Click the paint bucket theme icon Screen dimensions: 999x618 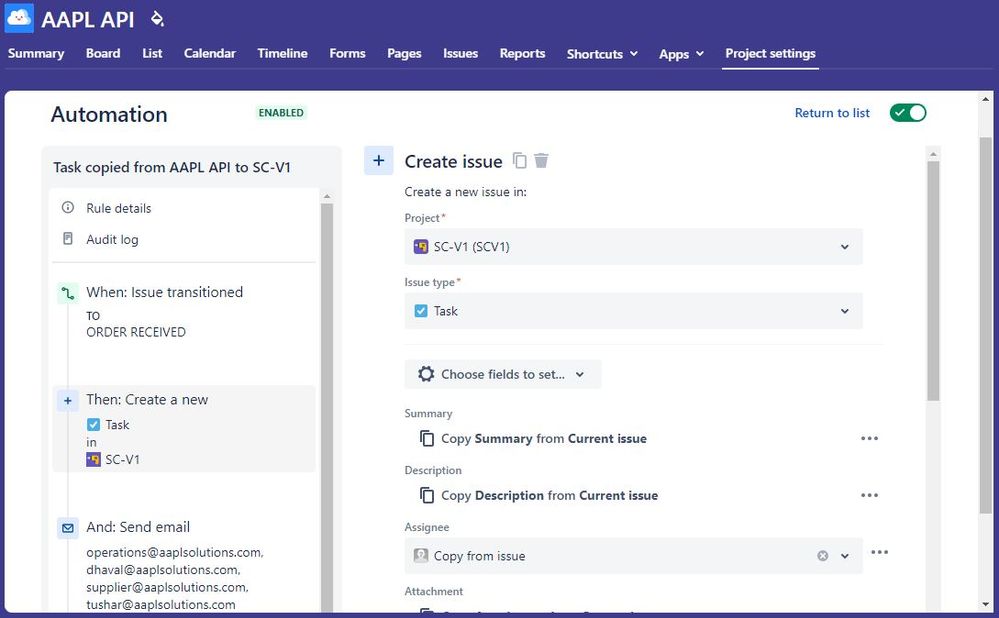tap(157, 19)
